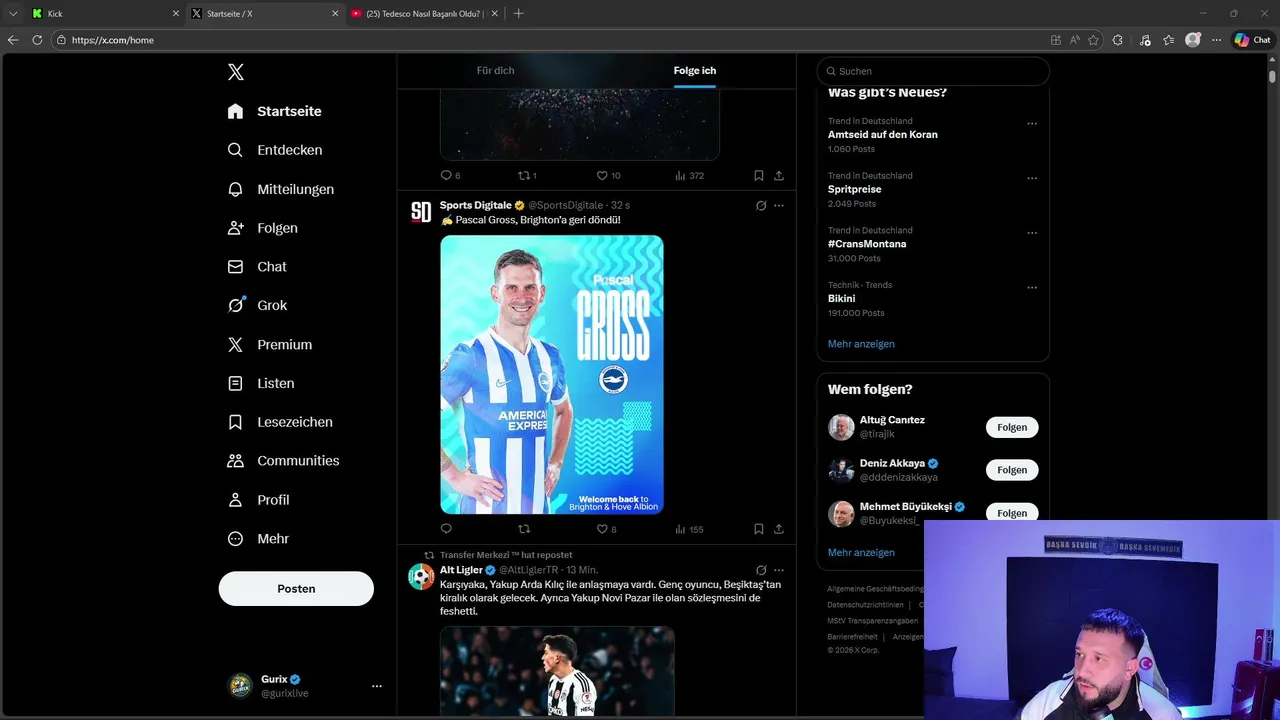
Task: Open Datenschutzrichtlinien footer link
Action: click(x=865, y=605)
